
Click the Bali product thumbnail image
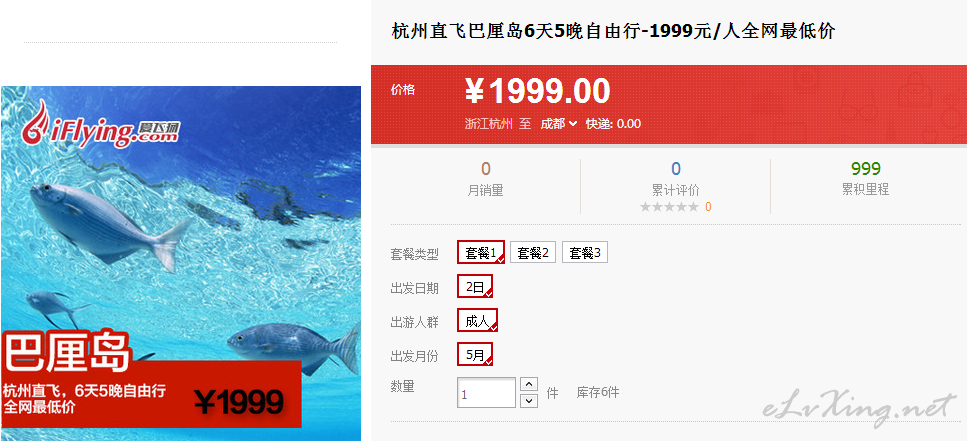coord(181,263)
